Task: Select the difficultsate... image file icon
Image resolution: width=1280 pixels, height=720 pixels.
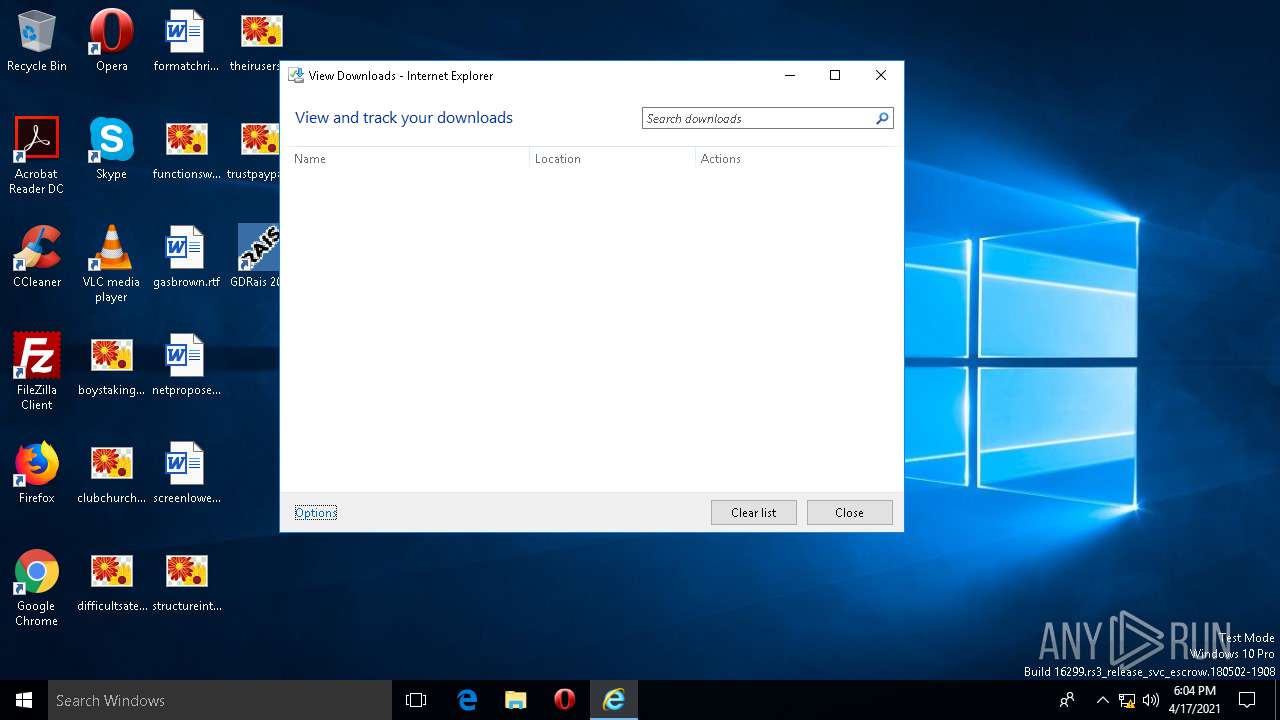Action: pyautogui.click(x=111, y=581)
